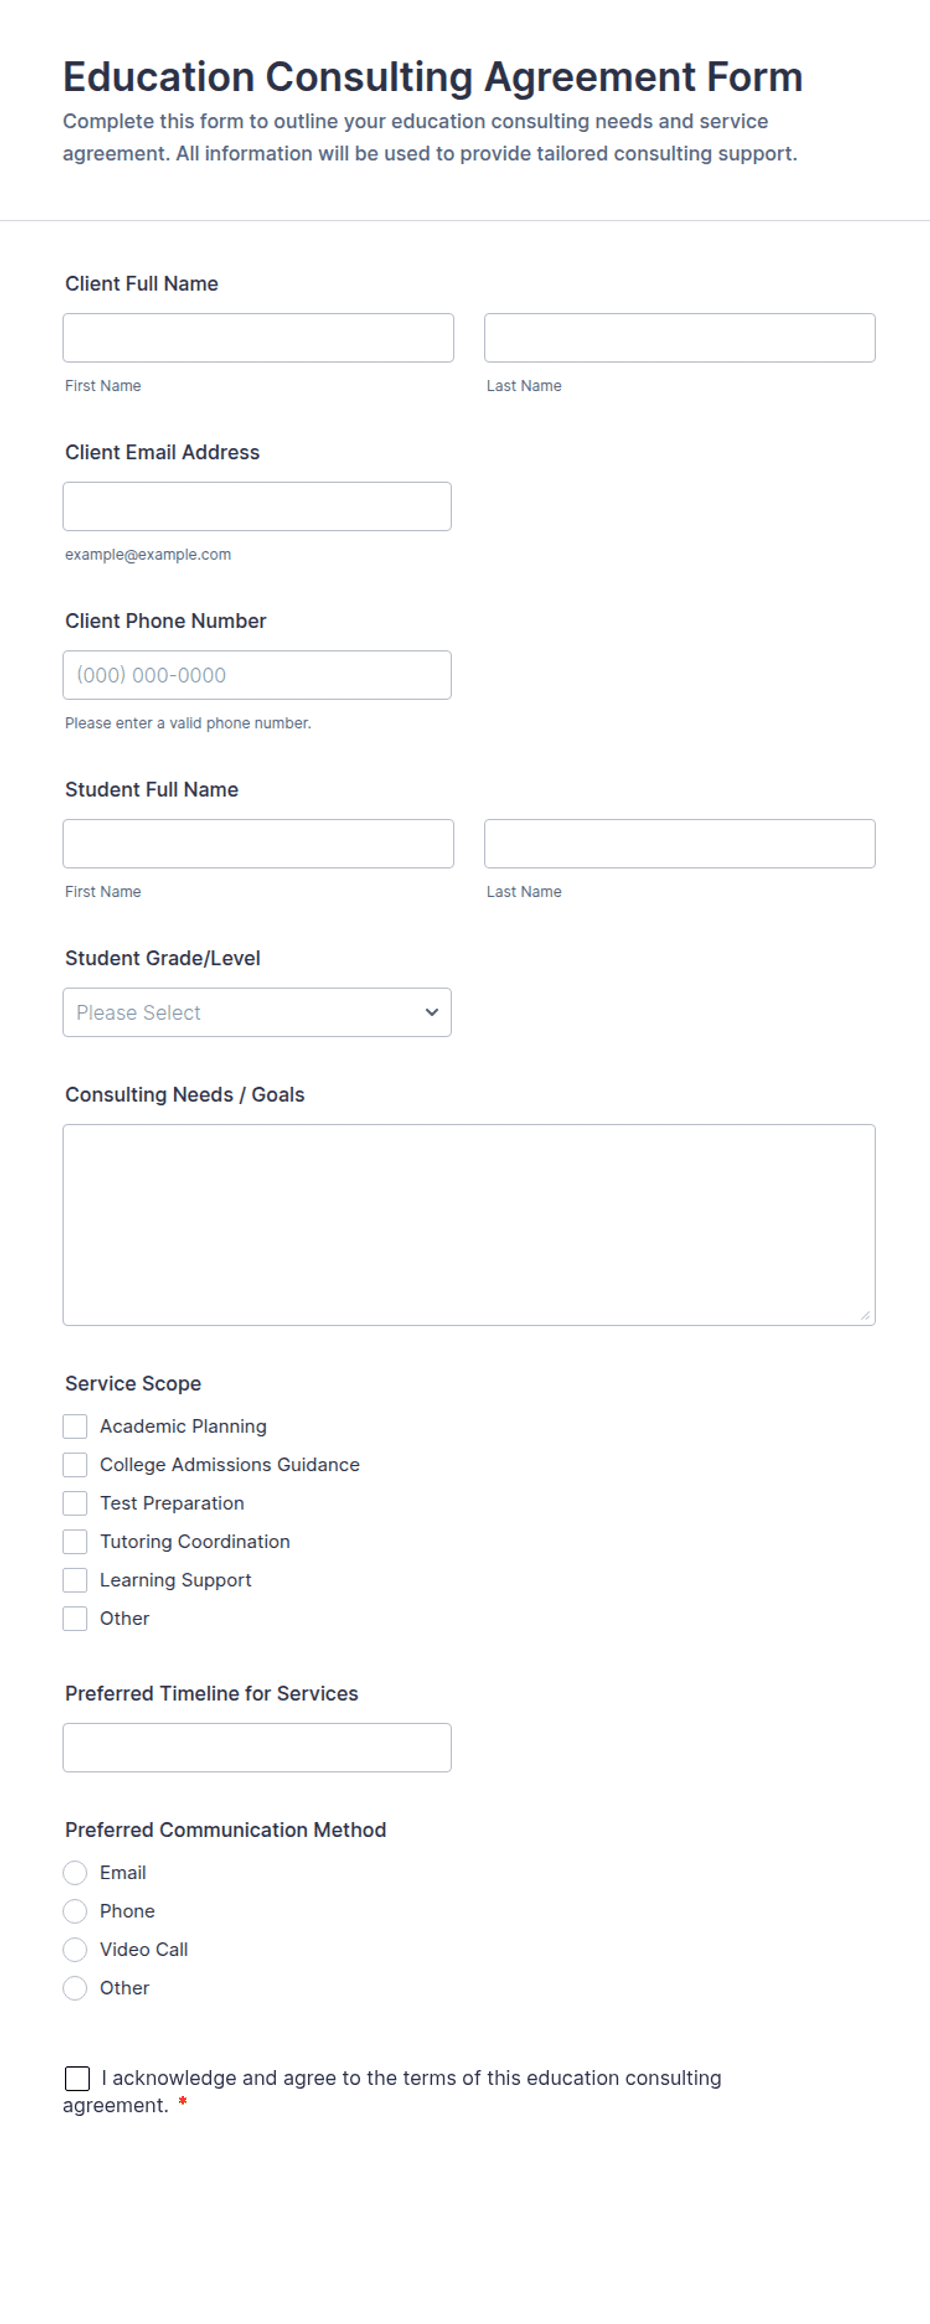The height and width of the screenshot is (2324, 930).
Task: Check the agreement acknowledgment checkbox
Action: pyautogui.click(x=77, y=2079)
